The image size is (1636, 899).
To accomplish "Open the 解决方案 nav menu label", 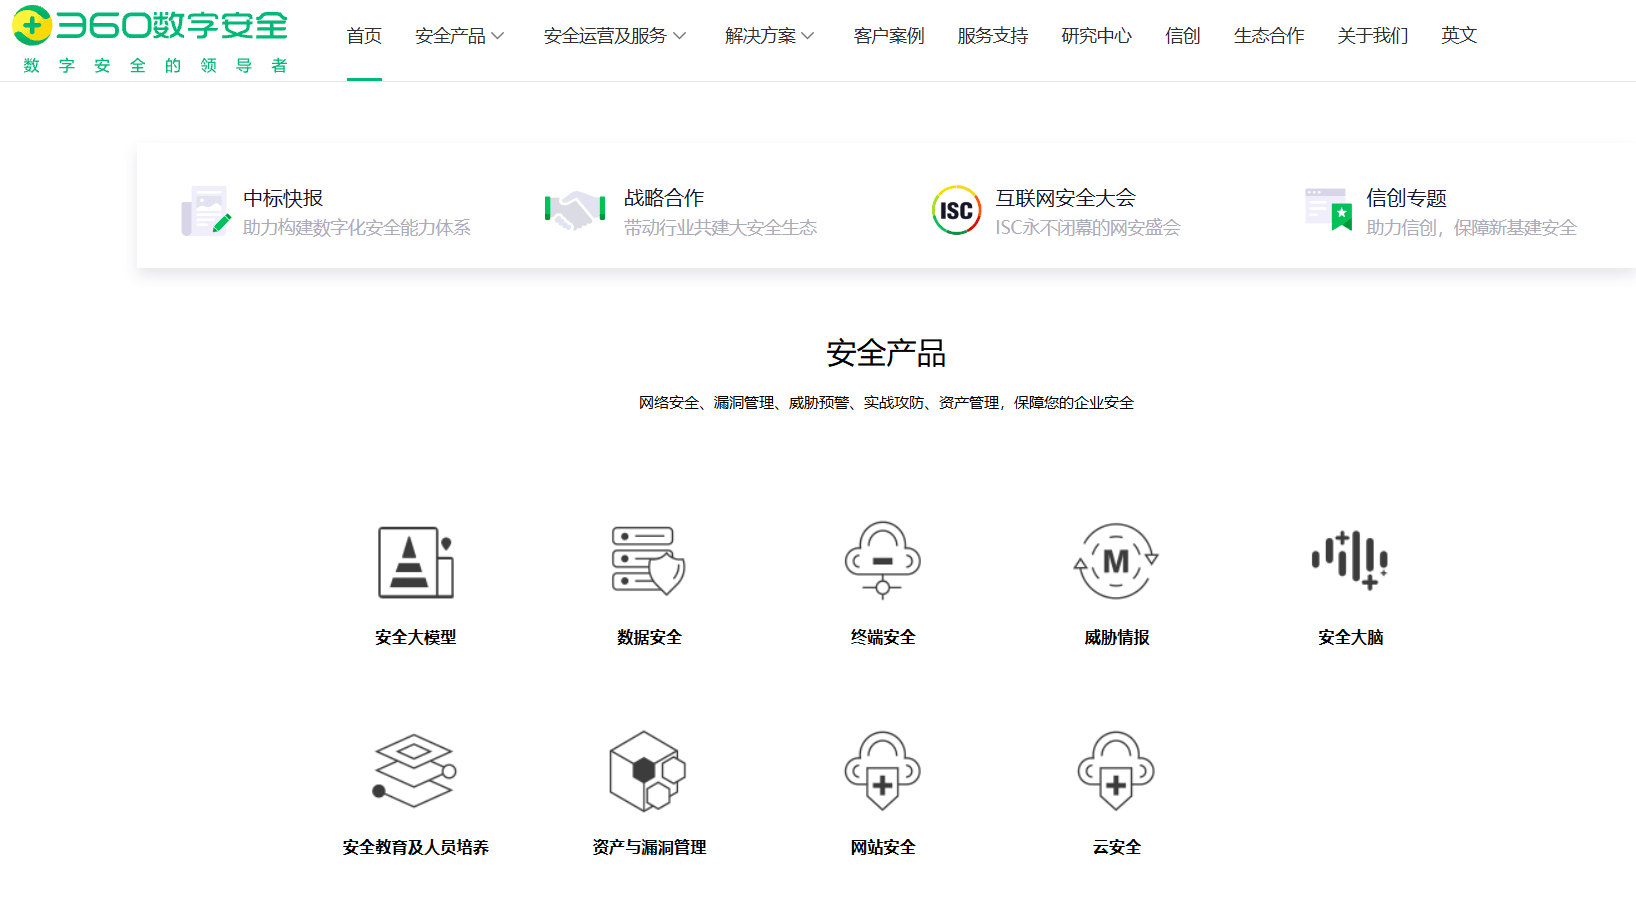I will 760,36.
